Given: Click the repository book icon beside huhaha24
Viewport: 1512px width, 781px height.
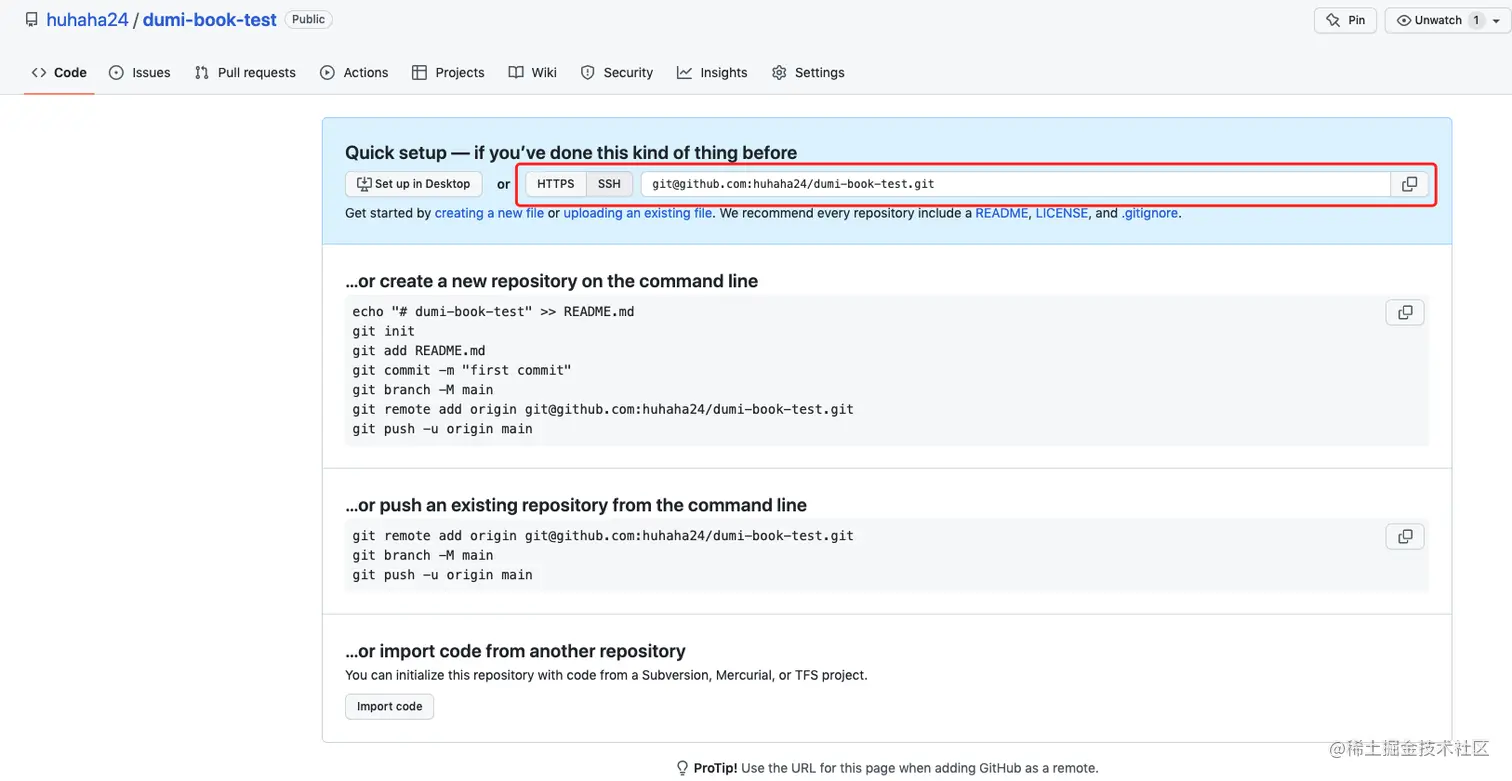Looking at the screenshot, I should tap(31, 18).
